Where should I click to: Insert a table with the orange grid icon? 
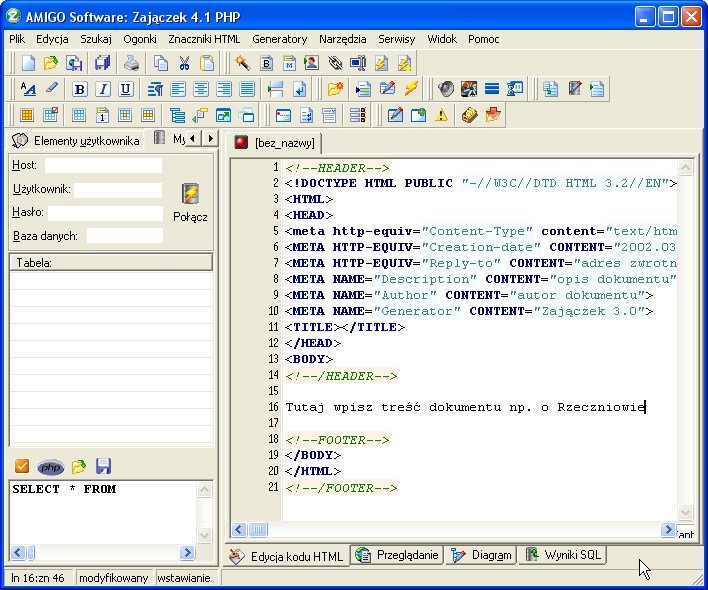pyautogui.click(x=27, y=116)
